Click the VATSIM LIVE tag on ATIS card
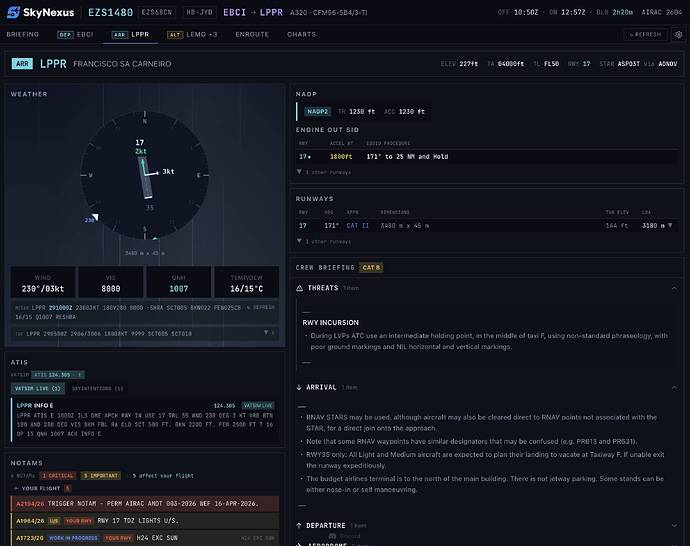The height and width of the screenshot is (546, 690). (x=258, y=406)
